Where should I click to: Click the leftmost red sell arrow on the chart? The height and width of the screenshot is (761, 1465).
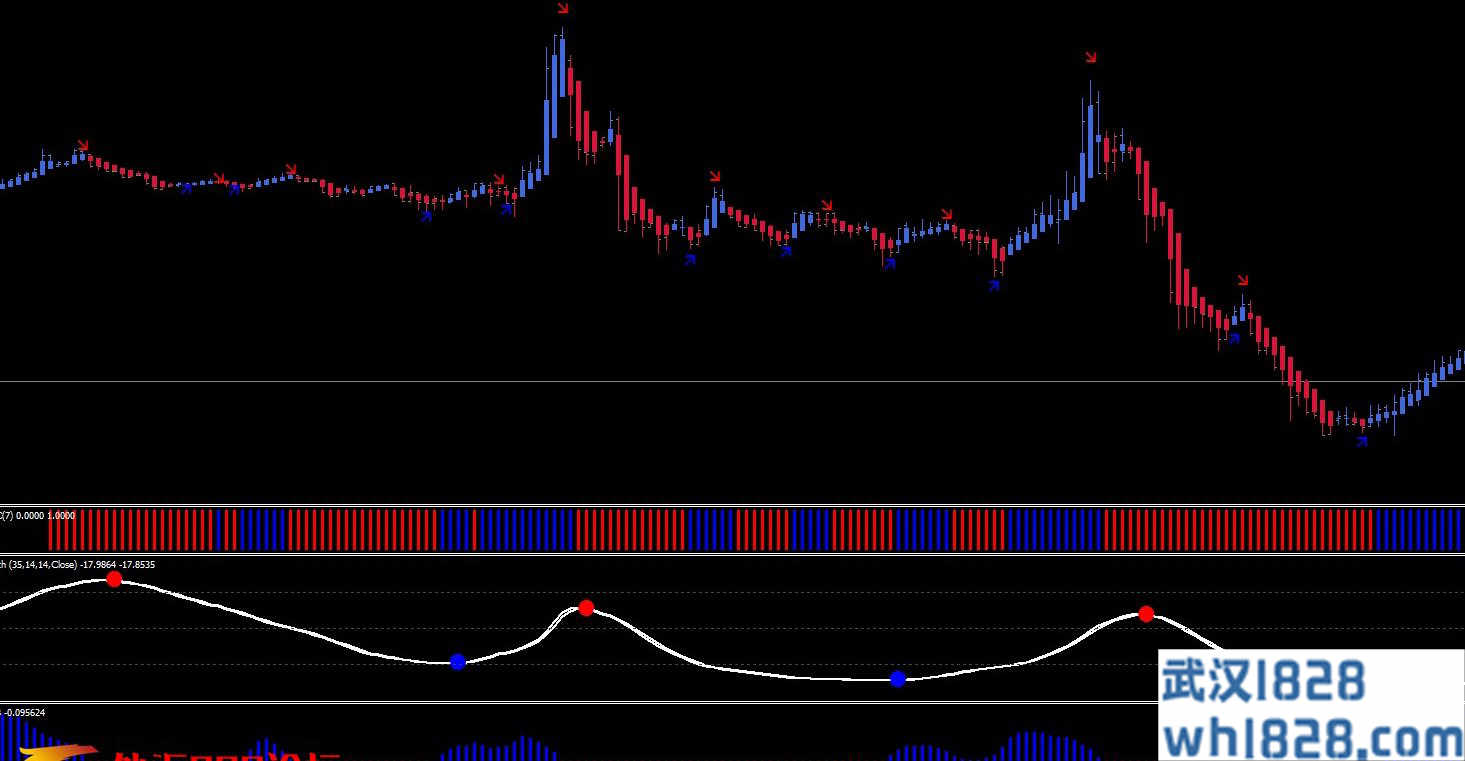pyautogui.click(x=83, y=145)
